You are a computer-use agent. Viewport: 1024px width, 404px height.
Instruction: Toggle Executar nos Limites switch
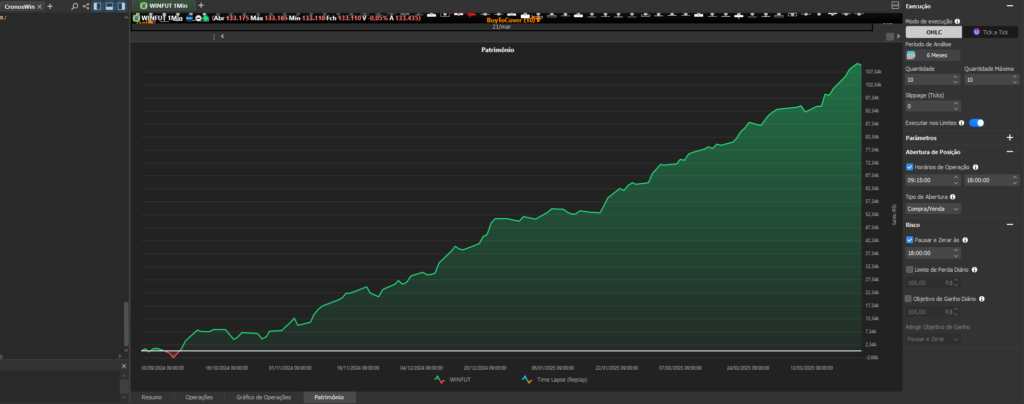976,123
